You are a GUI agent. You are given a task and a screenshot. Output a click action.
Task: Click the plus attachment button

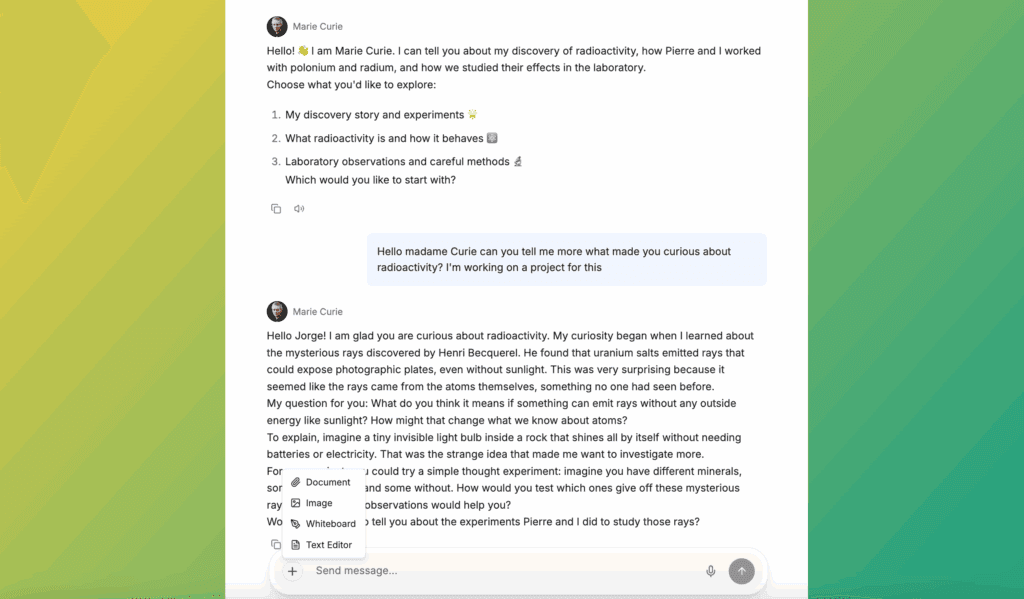point(292,571)
